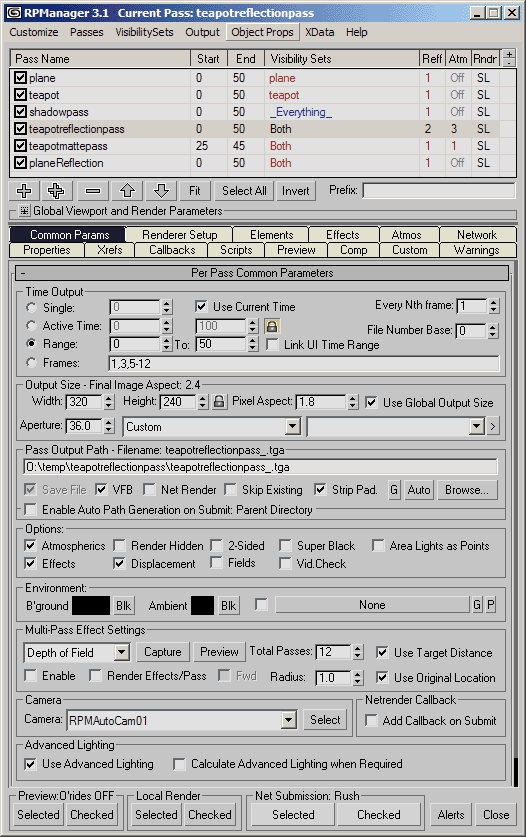Click the add pass plus icon
The height and width of the screenshot is (837, 526).
[x=24, y=191]
